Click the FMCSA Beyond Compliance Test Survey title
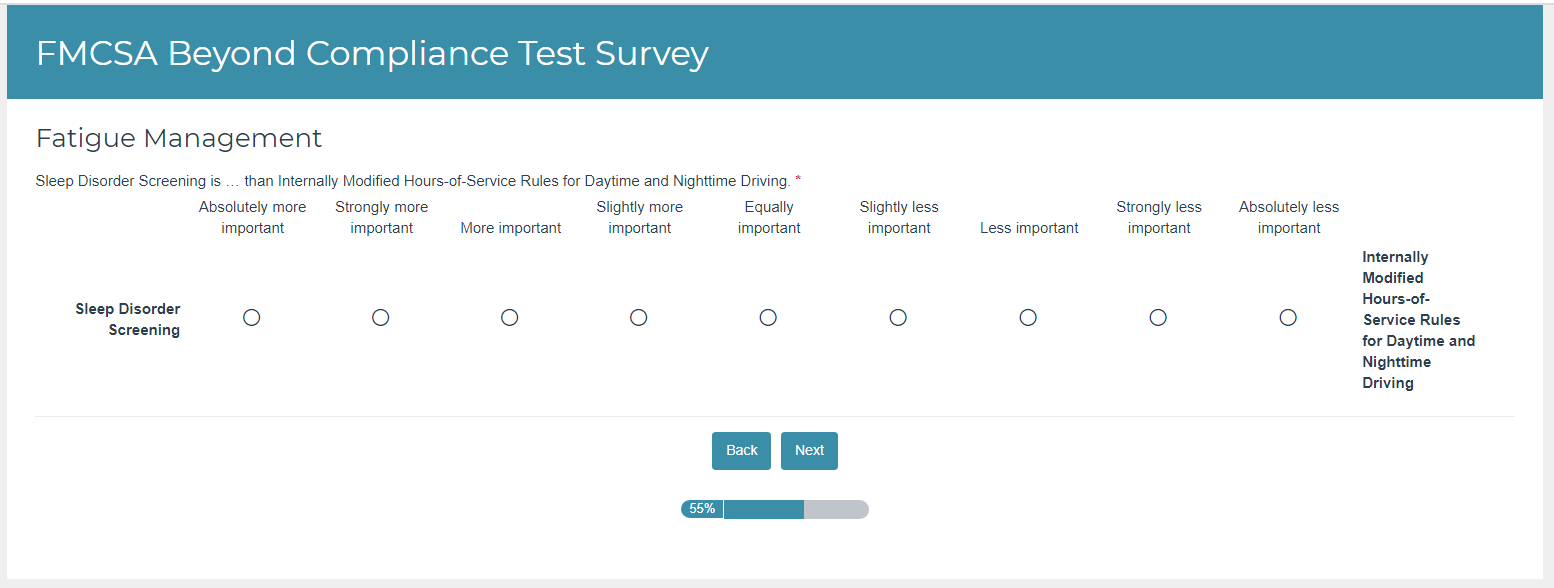 [x=372, y=53]
